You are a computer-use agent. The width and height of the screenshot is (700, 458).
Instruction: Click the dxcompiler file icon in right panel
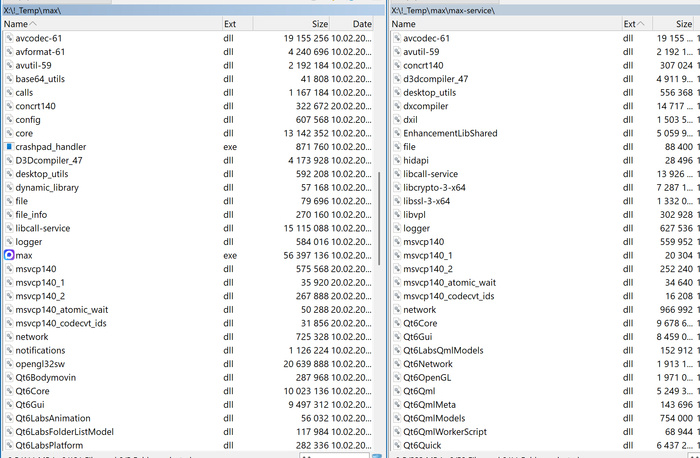click(x=397, y=106)
